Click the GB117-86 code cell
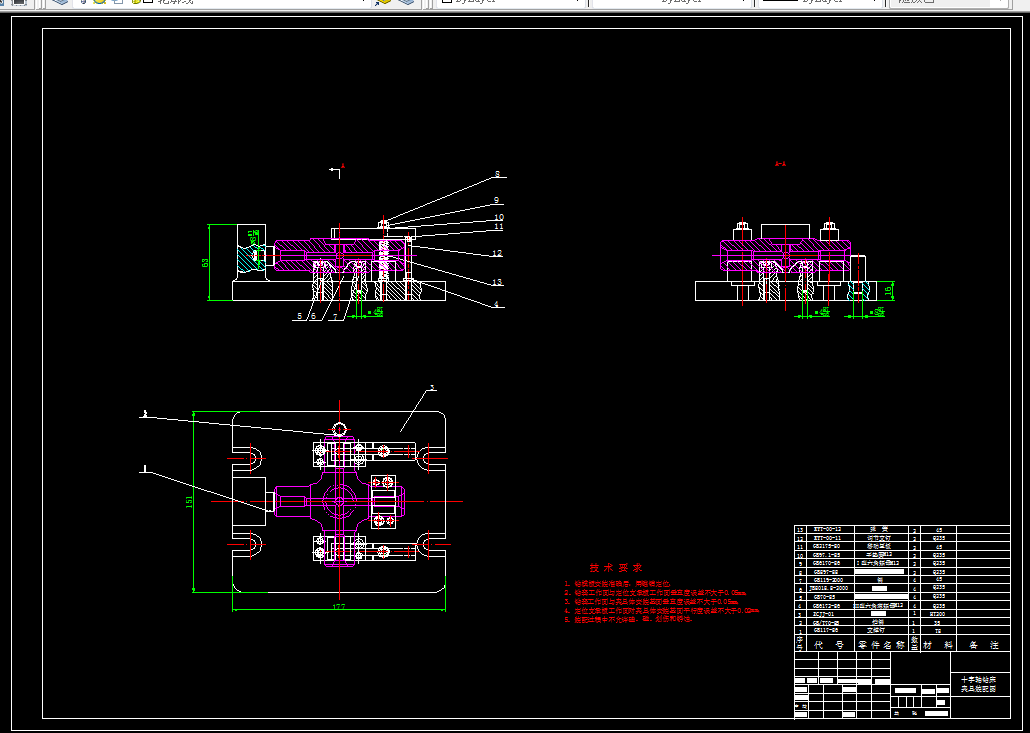Viewport: 1030px width, 733px height. pos(827,630)
